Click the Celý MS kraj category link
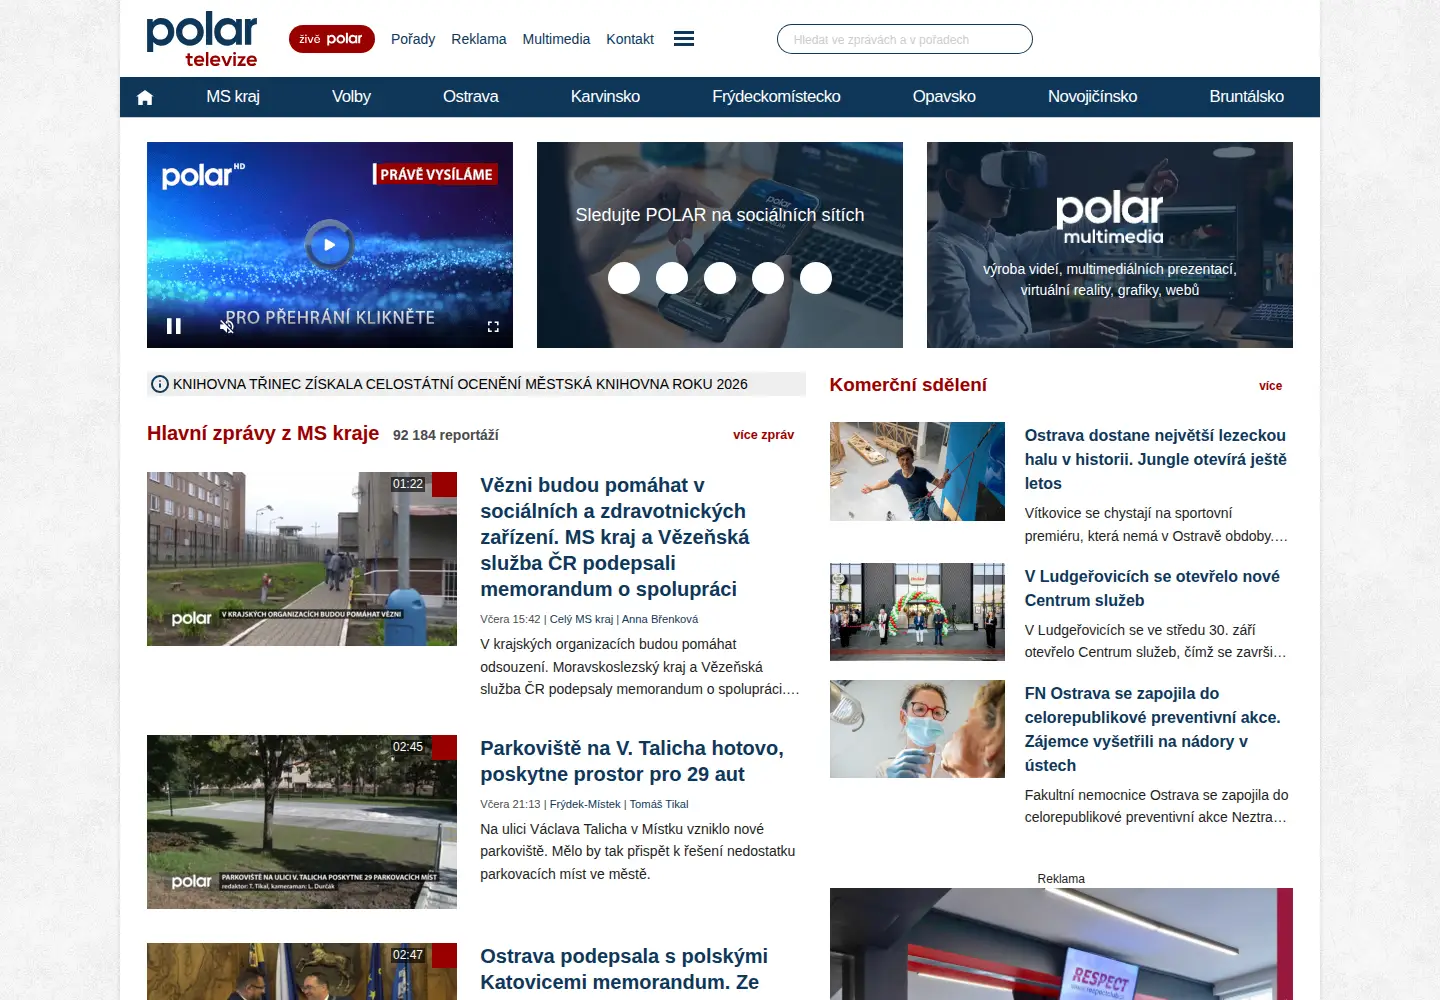 (x=581, y=619)
